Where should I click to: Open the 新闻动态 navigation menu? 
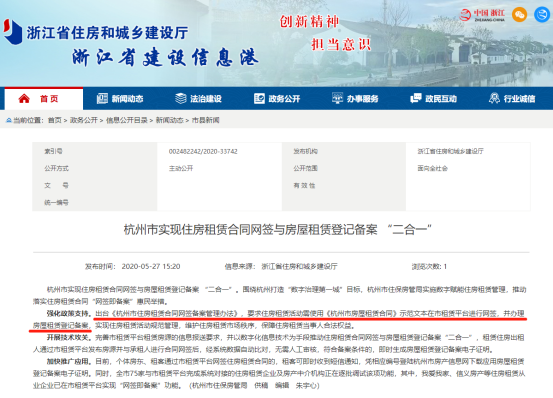coord(120,99)
